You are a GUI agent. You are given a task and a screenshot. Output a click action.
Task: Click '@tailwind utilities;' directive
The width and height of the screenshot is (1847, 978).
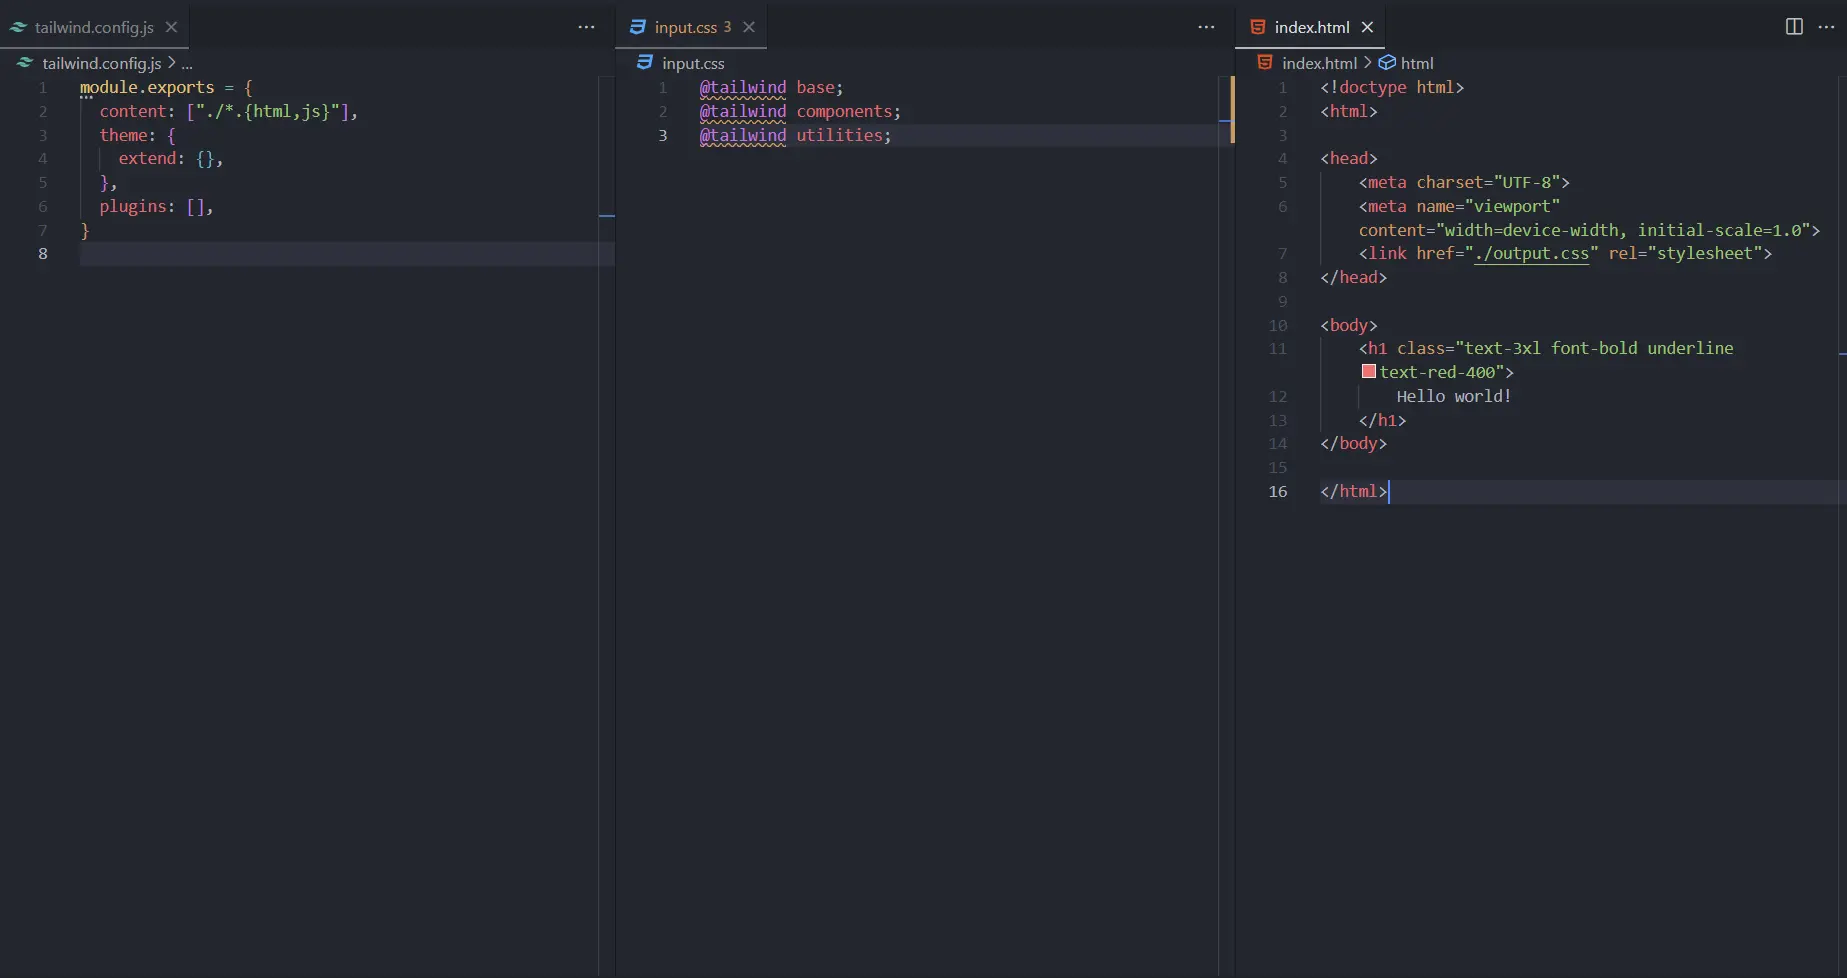(795, 135)
